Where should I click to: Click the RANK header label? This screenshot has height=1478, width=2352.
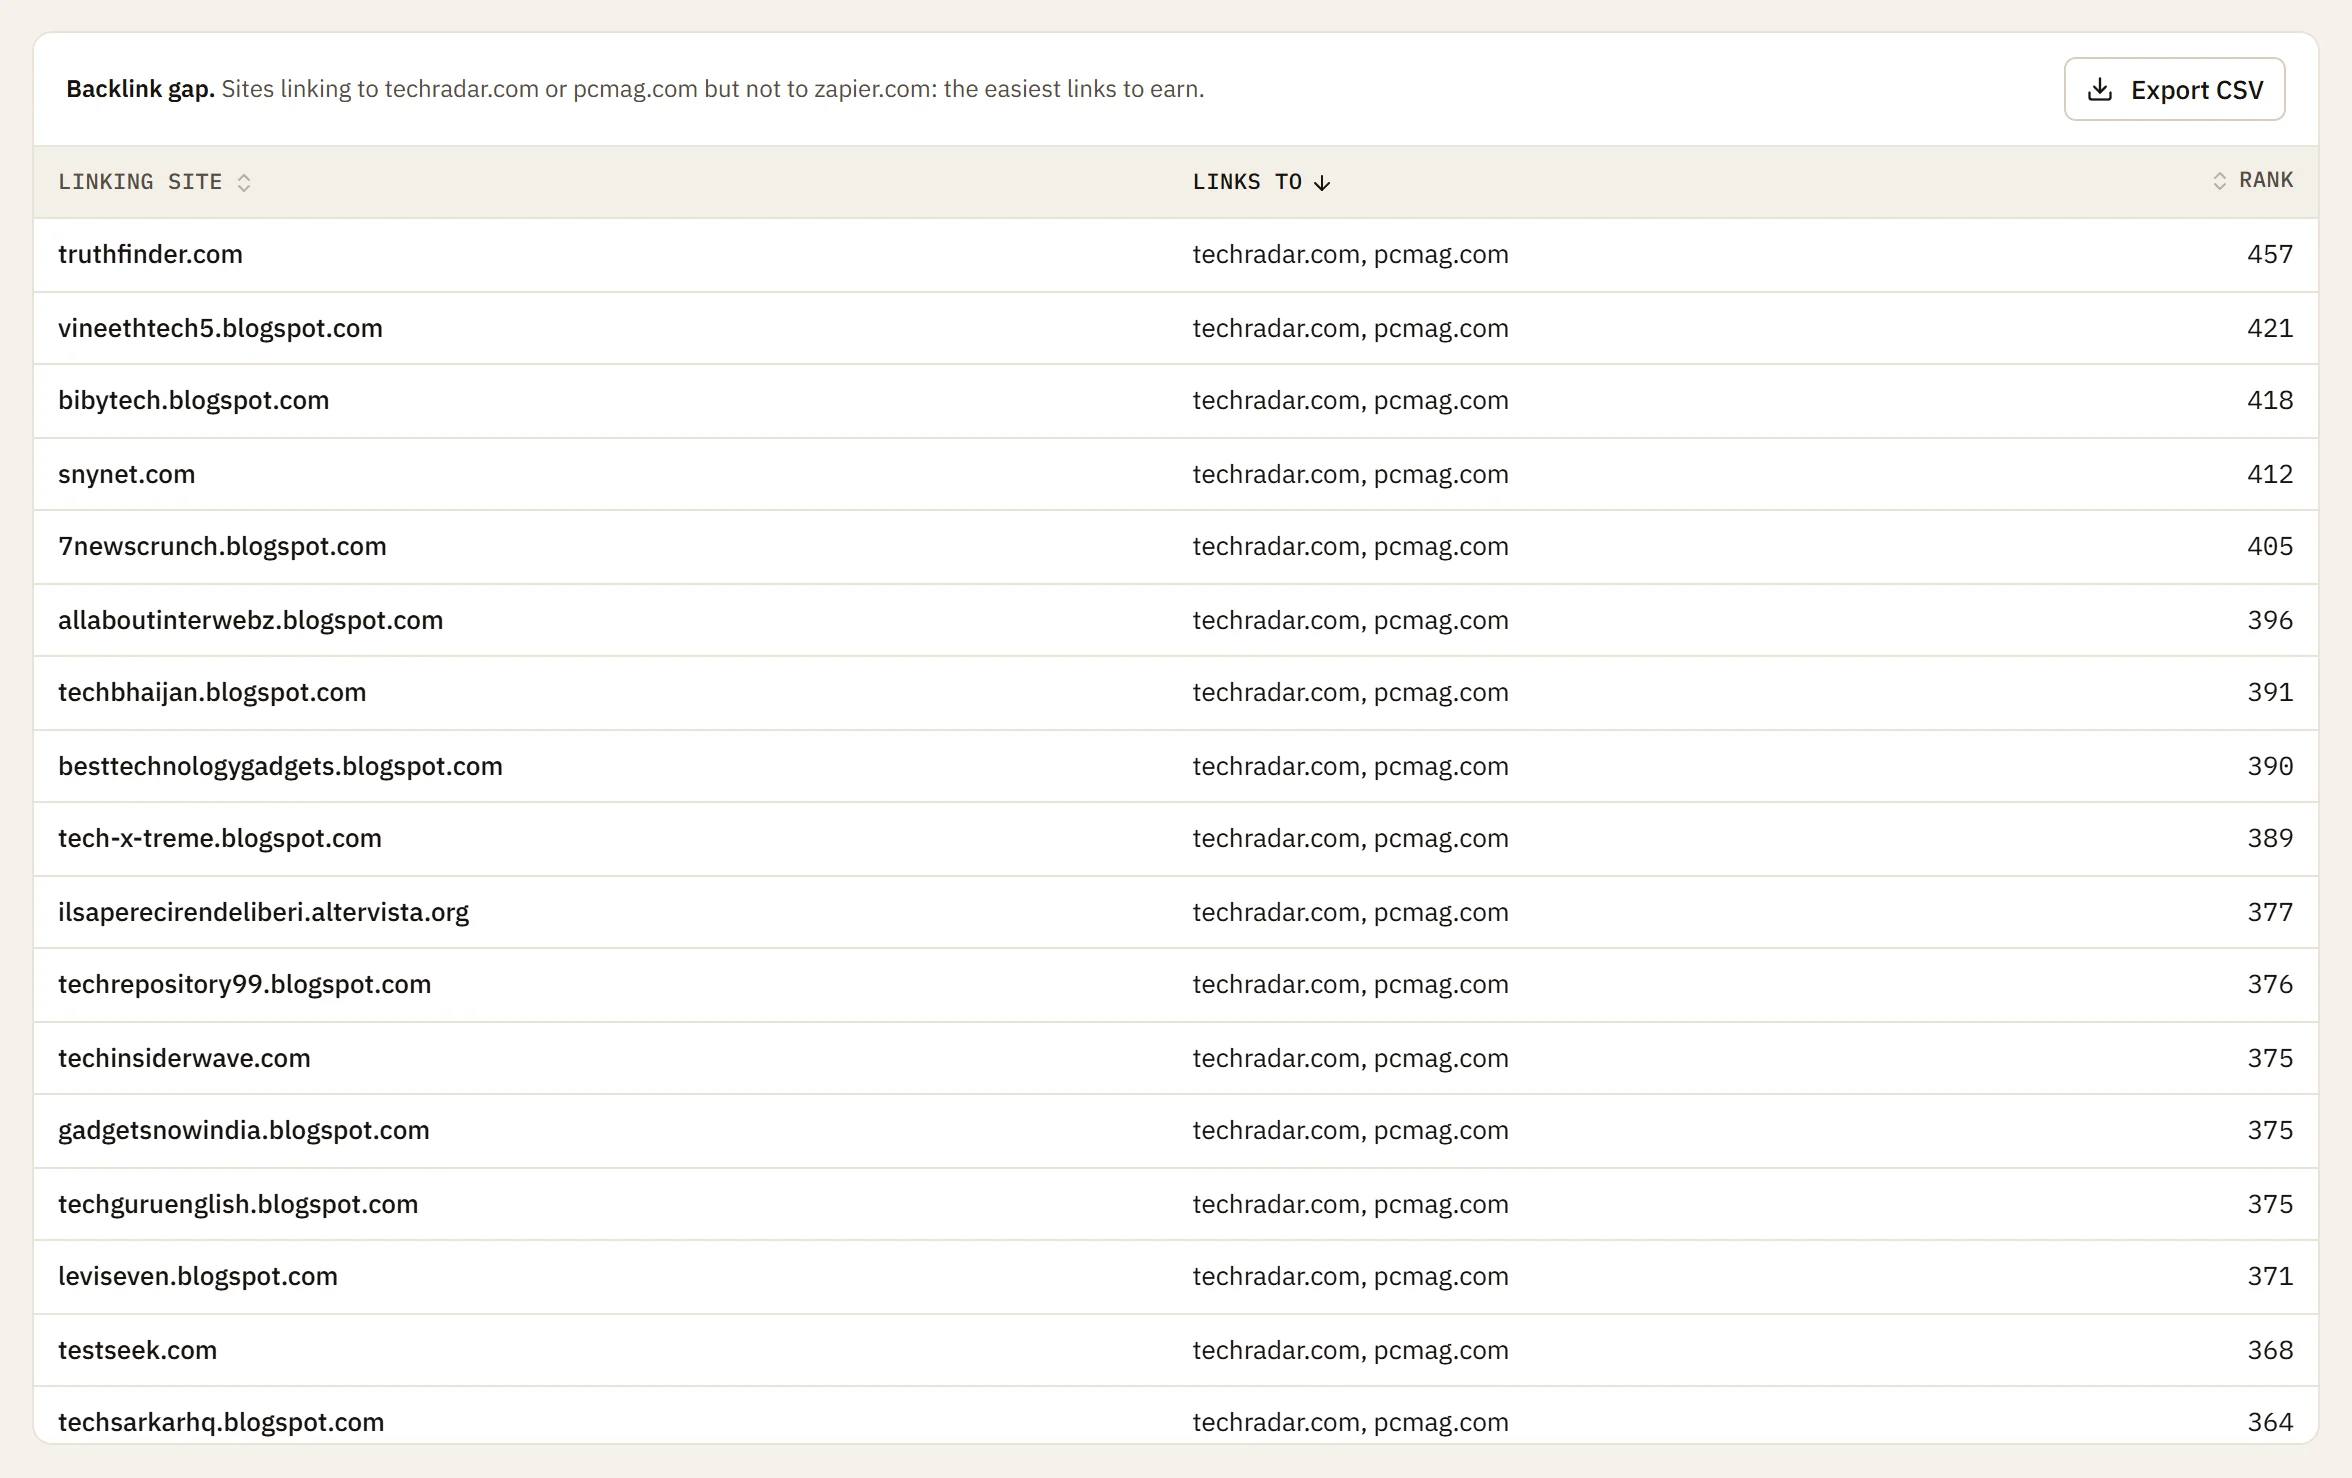[2266, 180]
